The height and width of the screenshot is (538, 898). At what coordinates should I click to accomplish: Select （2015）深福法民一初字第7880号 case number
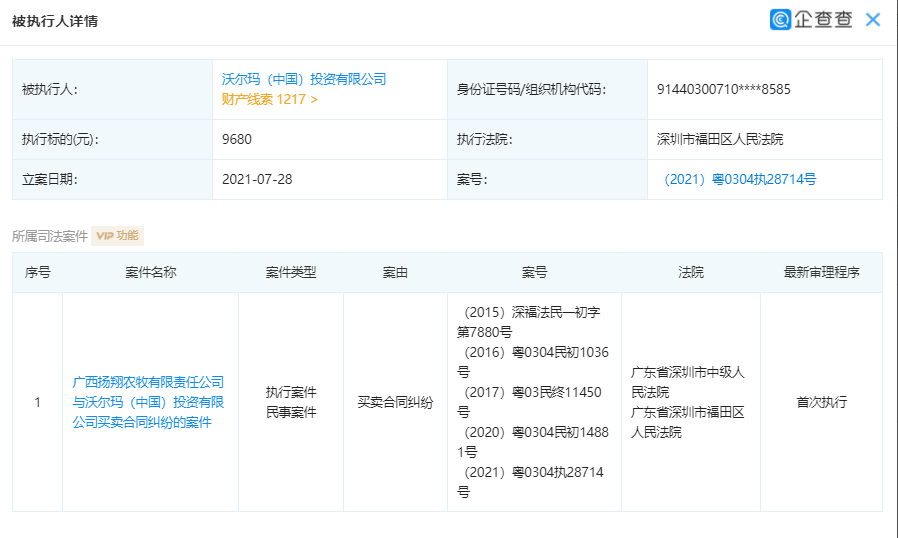coord(529,322)
